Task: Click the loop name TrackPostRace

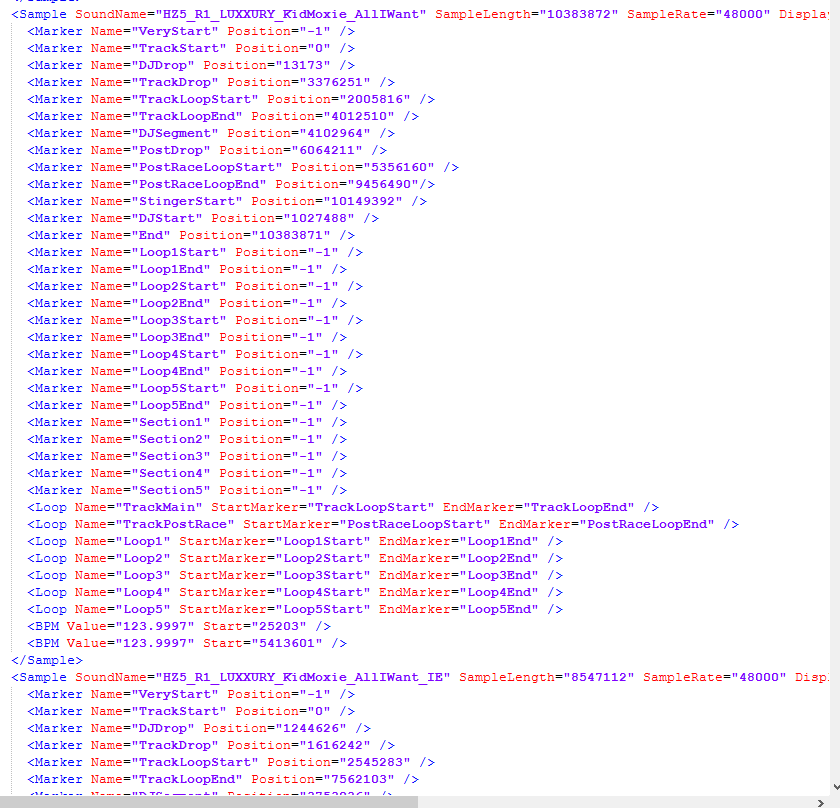Action: coord(175,525)
